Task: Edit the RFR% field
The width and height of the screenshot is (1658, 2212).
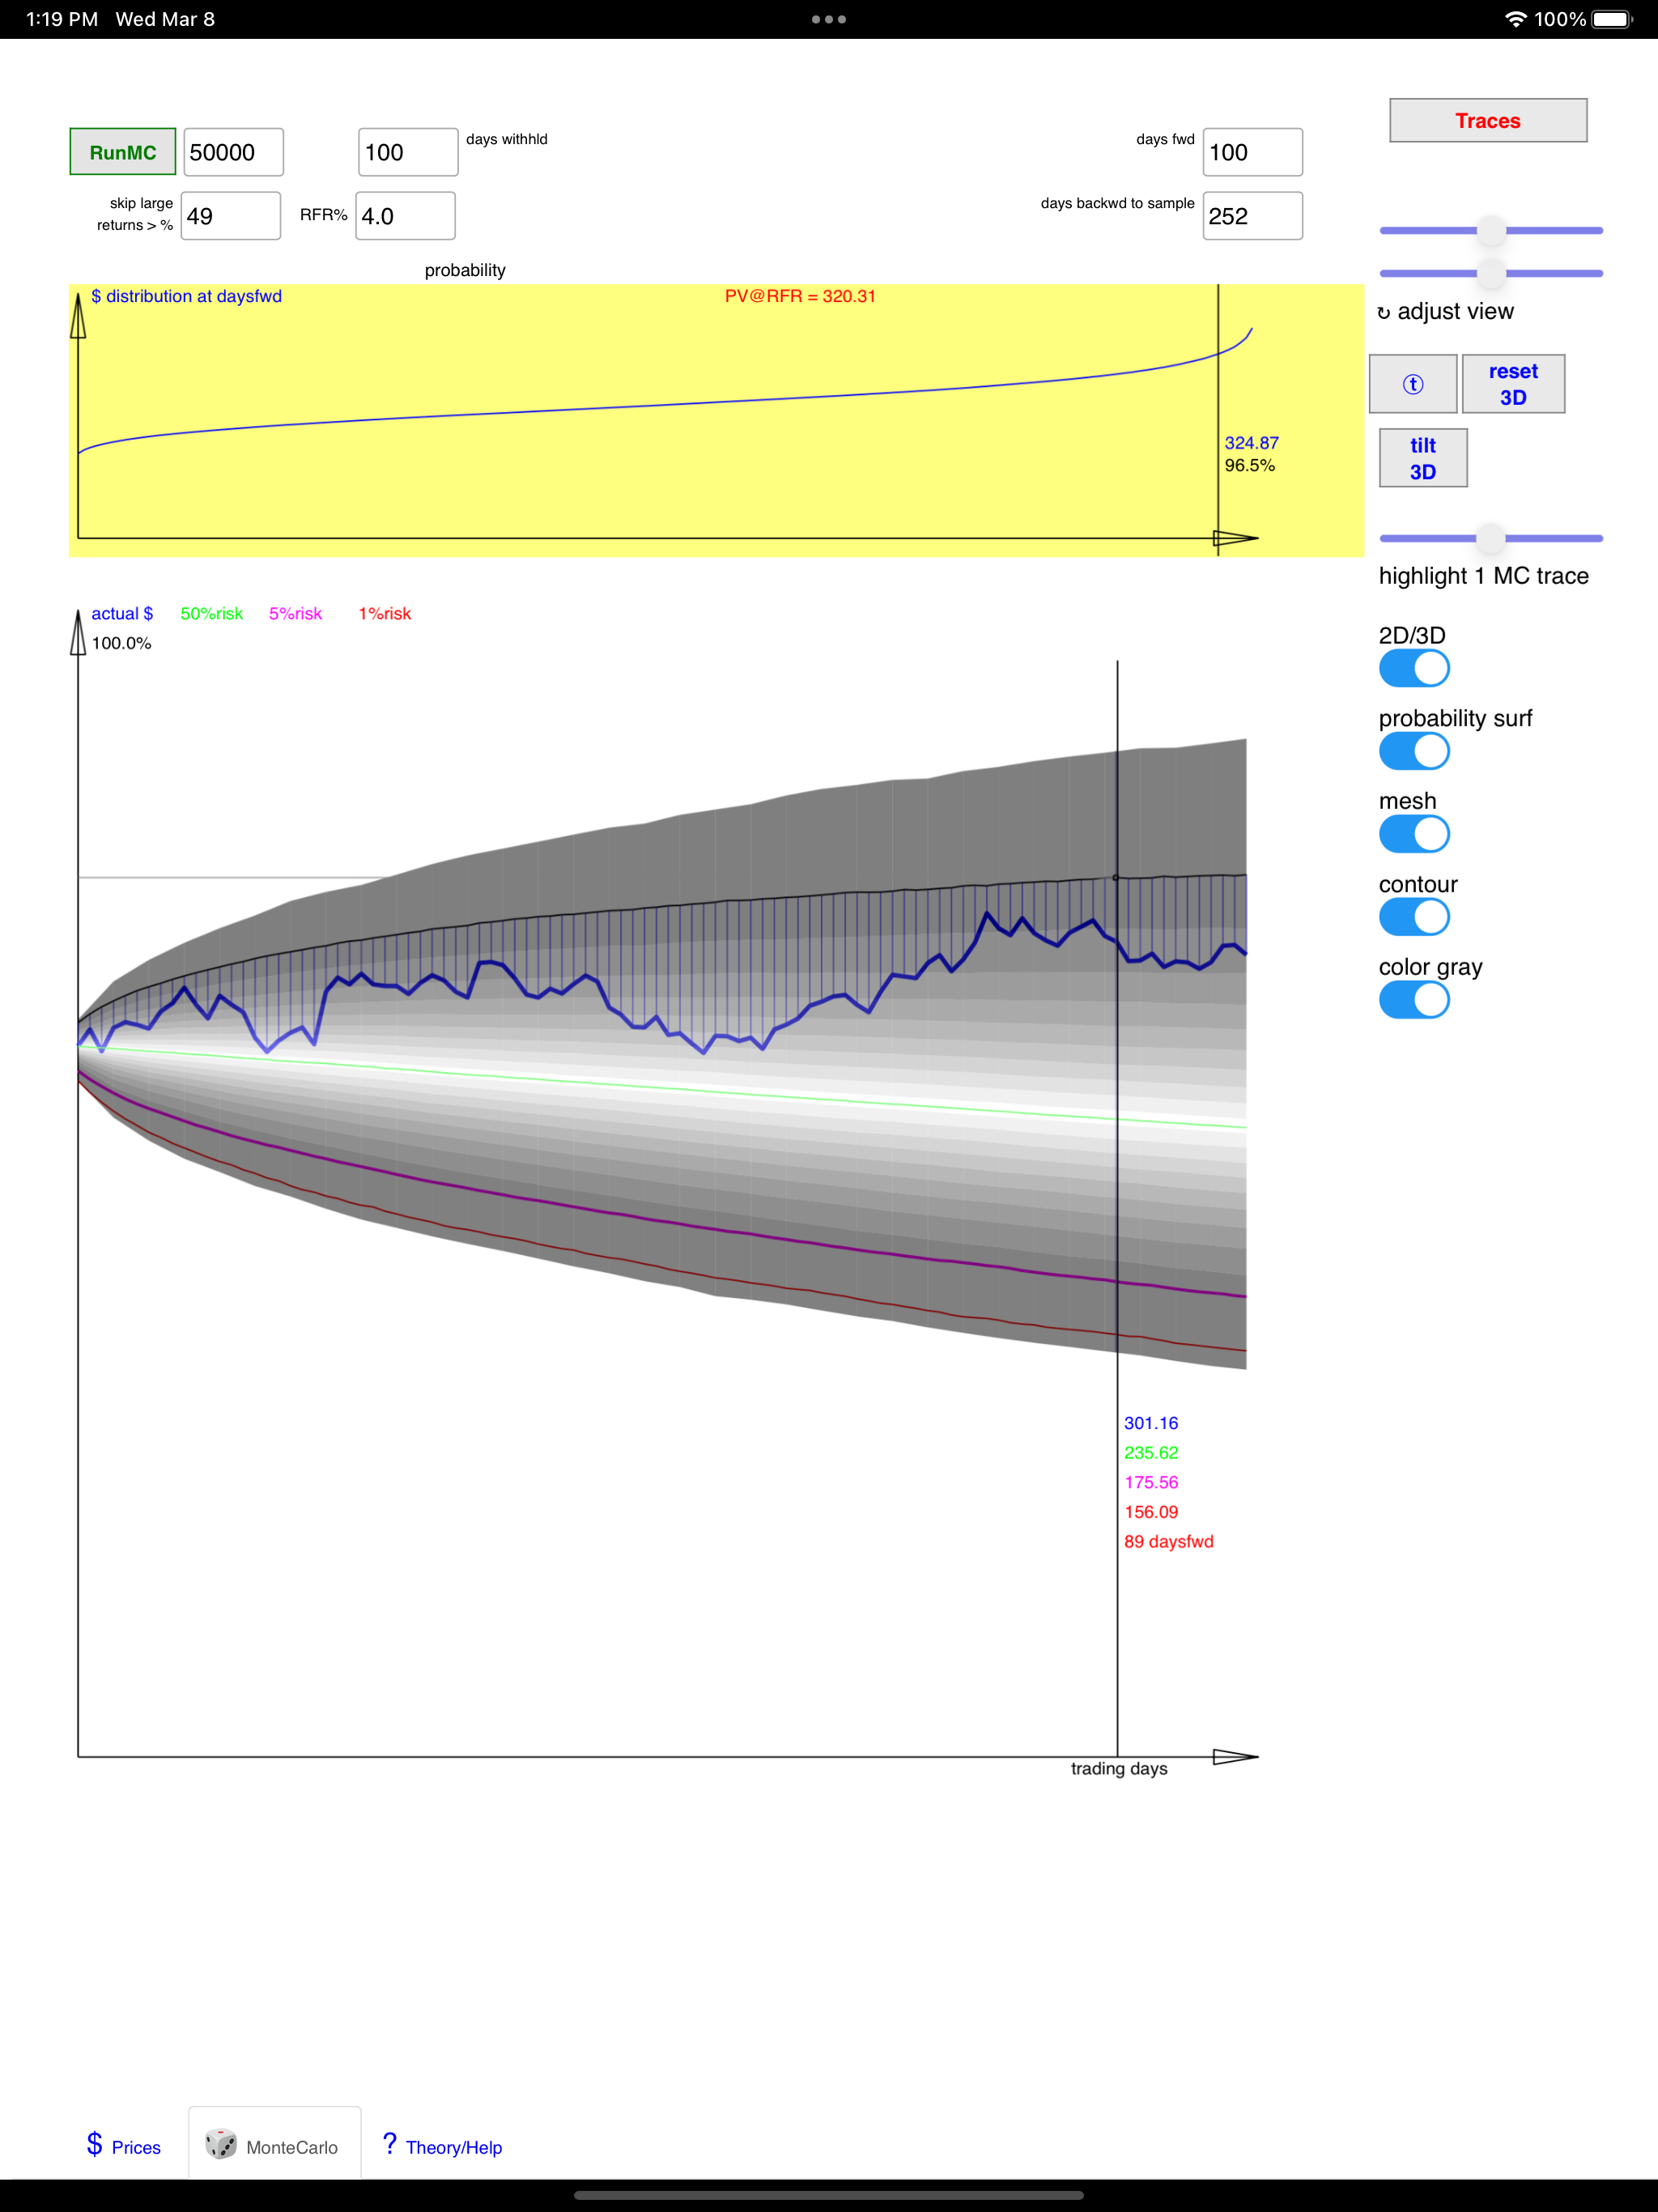Action: 405,216
